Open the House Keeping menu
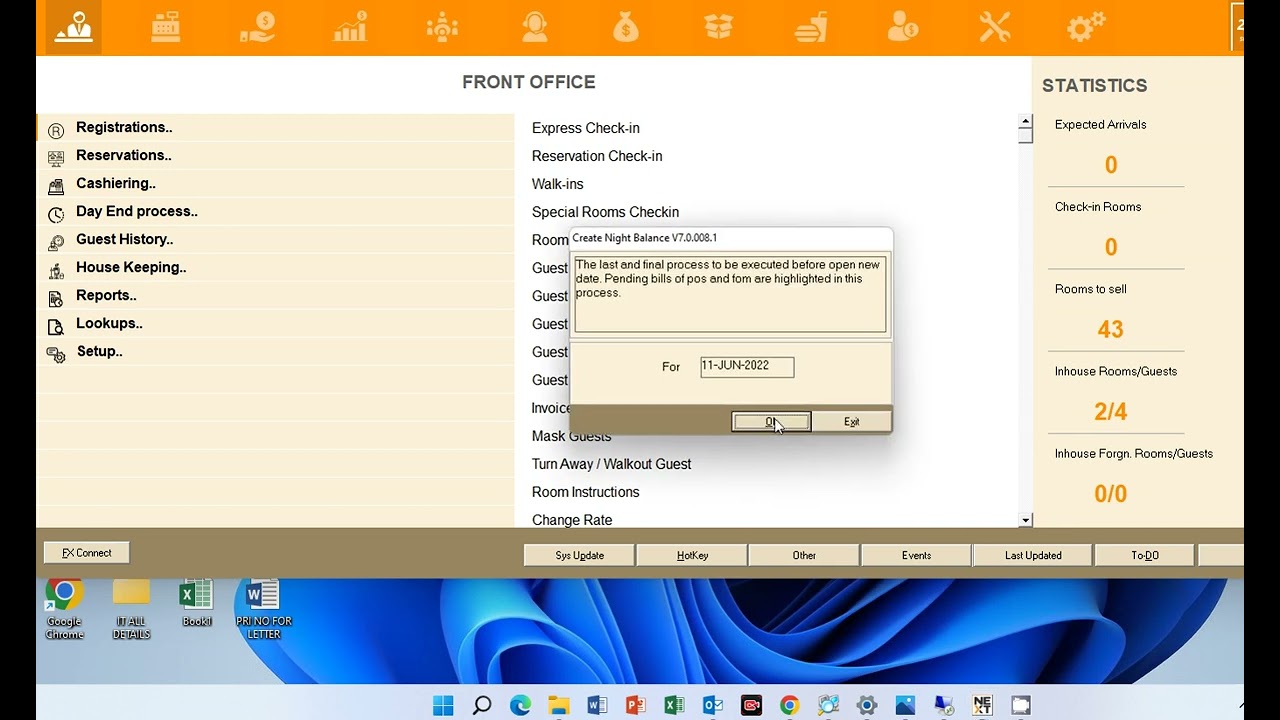This screenshot has width=1280, height=720. (131, 267)
